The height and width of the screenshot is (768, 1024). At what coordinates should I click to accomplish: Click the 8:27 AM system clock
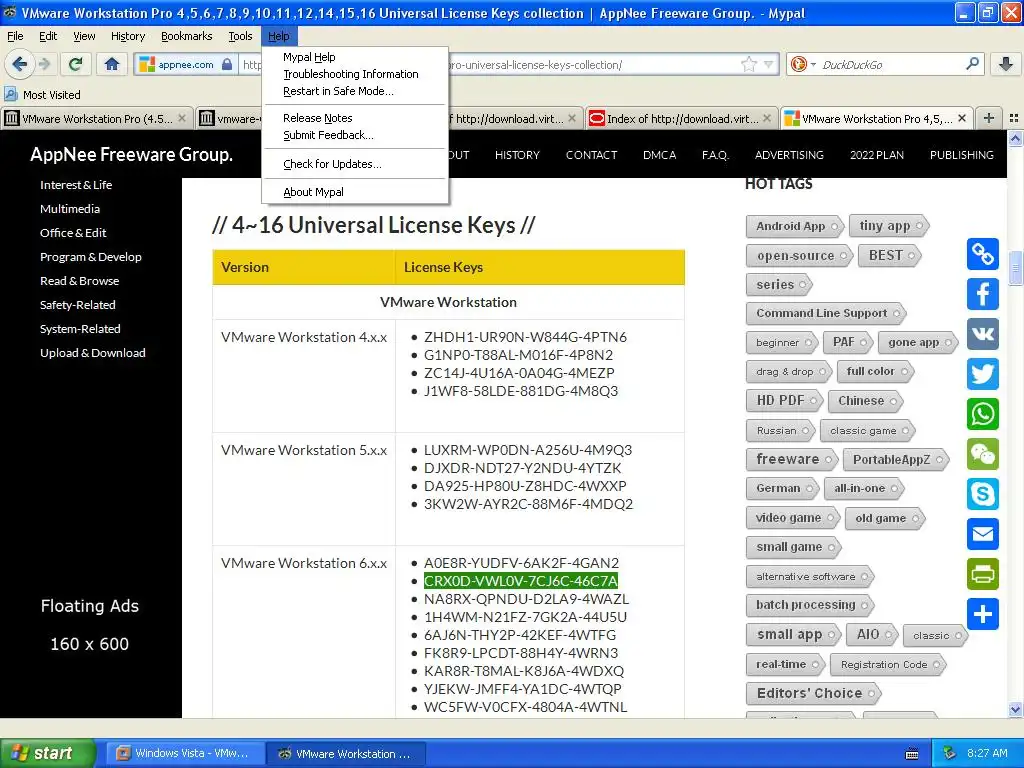coord(987,753)
